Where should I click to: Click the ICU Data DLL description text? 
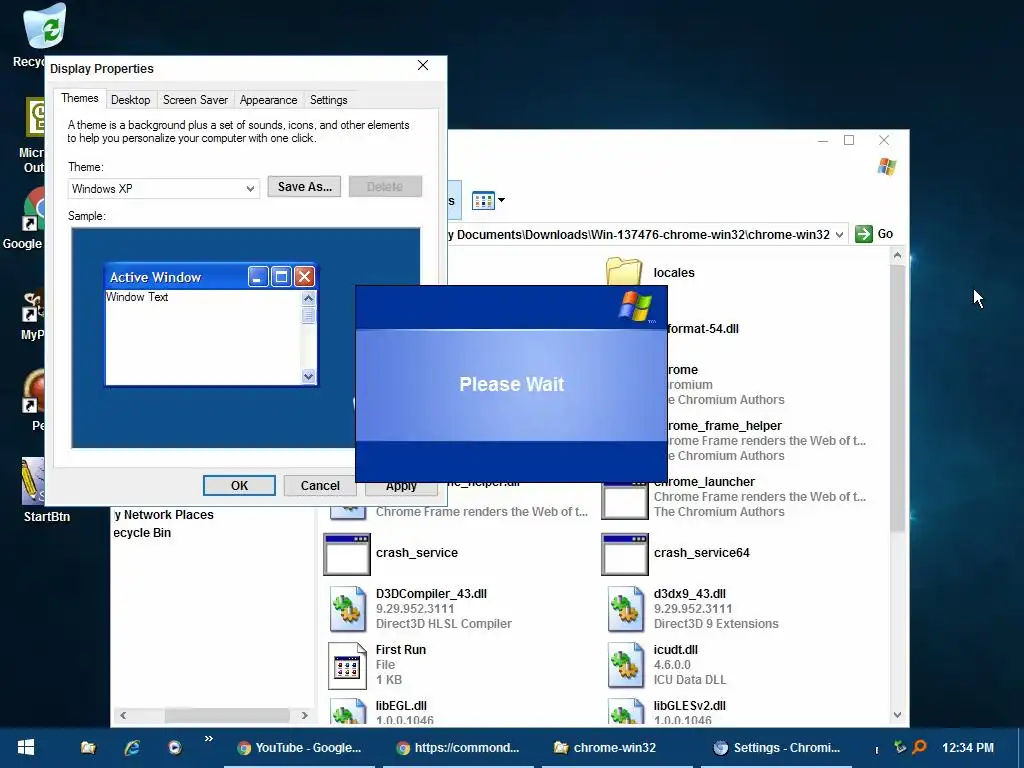[690, 680]
